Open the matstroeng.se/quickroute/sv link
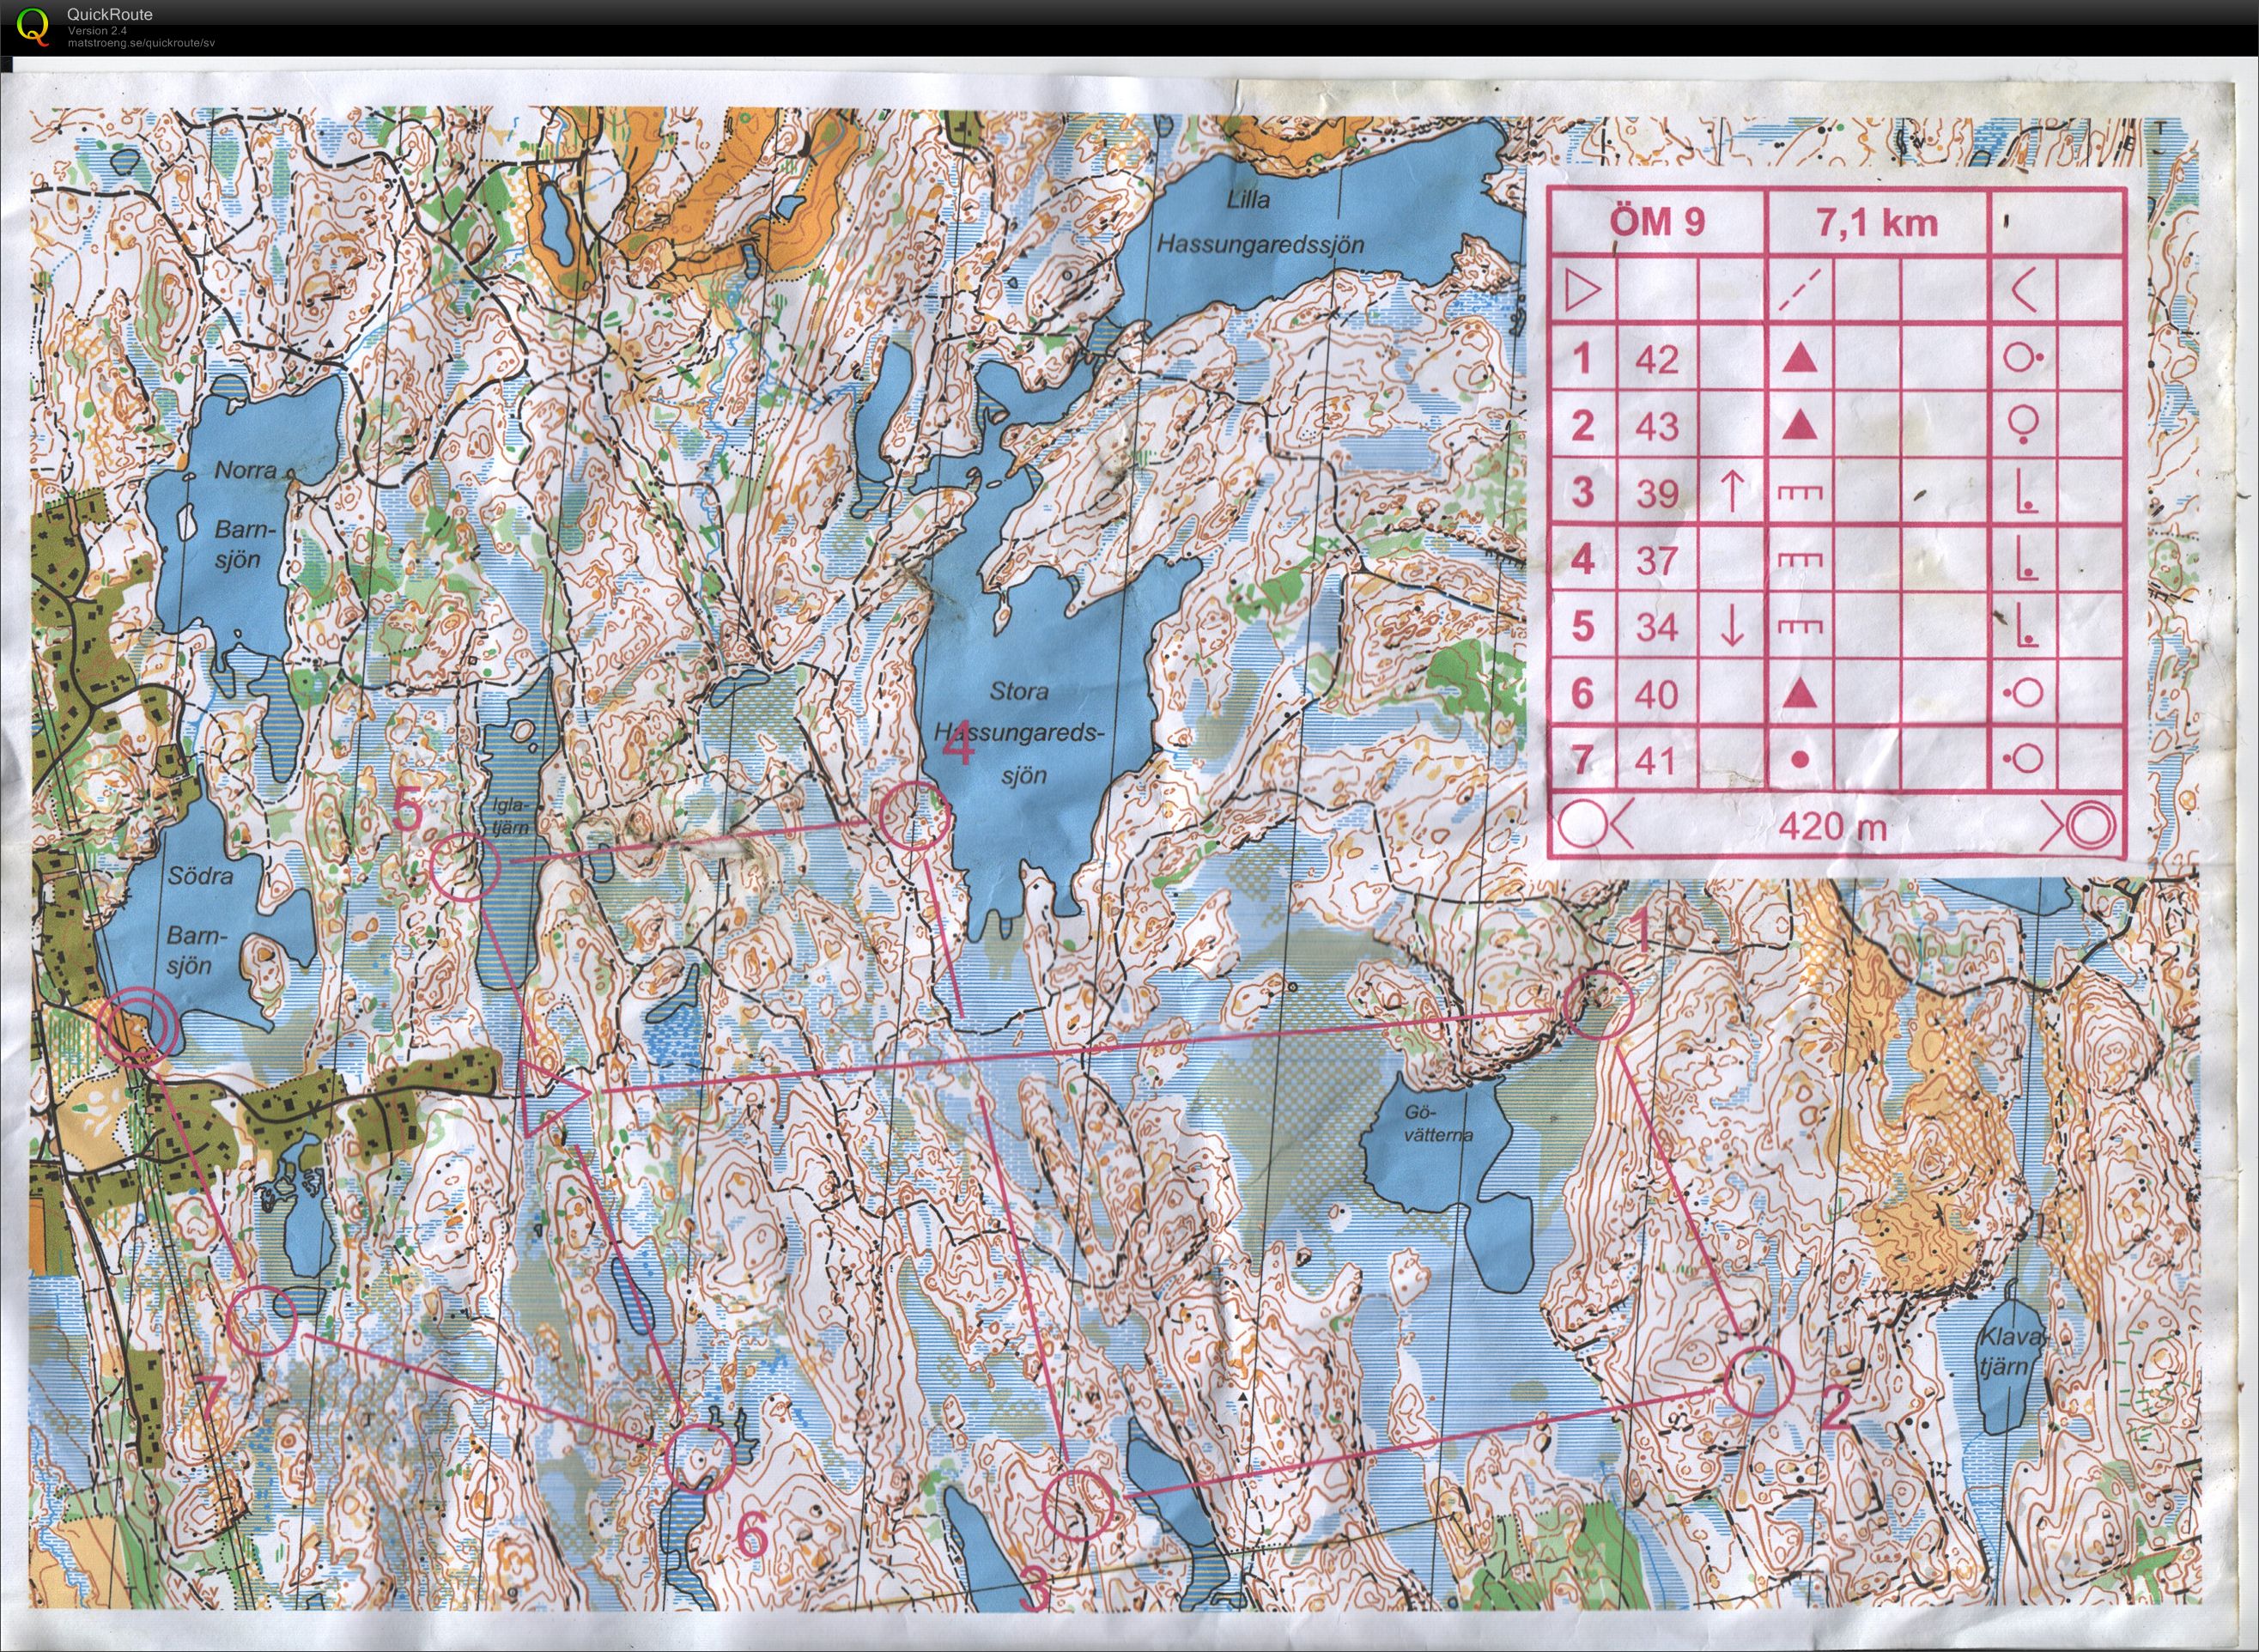The height and width of the screenshot is (1652, 2259). [141, 43]
